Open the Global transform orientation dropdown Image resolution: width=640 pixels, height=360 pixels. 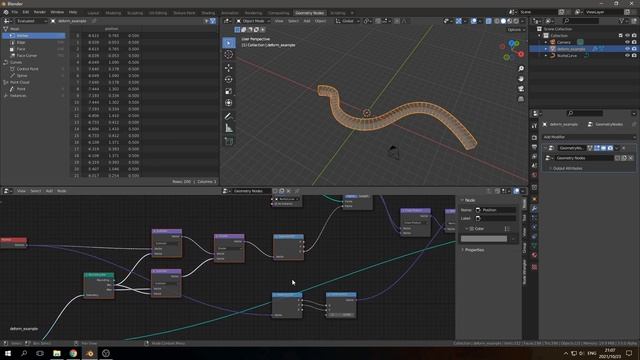pyautogui.click(x=347, y=21)
